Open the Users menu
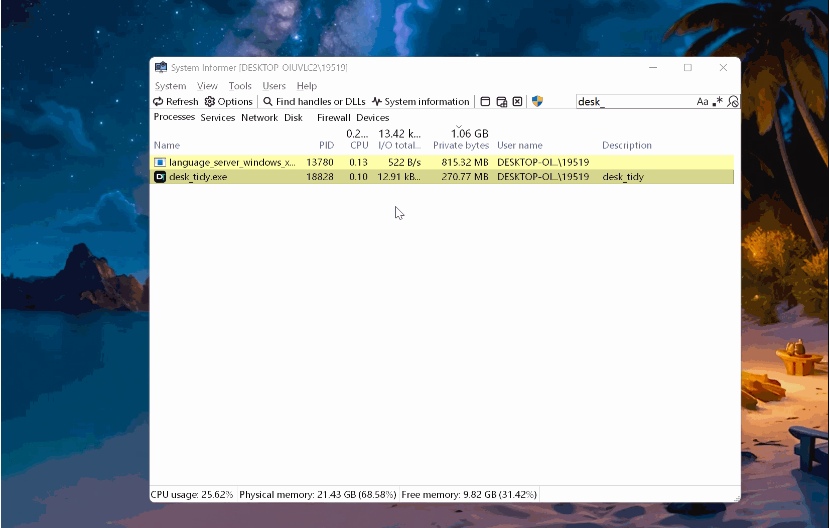 point(274,86)
